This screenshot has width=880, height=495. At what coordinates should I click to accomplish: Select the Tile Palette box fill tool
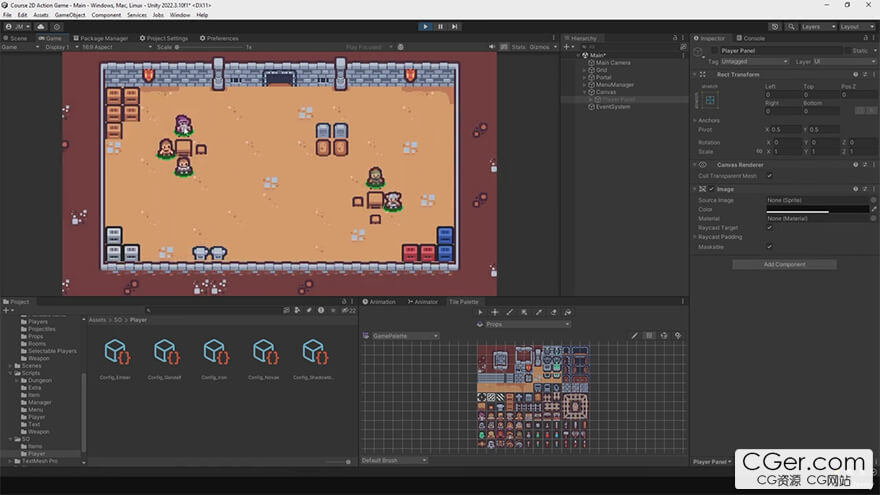[x=524, y=312]
